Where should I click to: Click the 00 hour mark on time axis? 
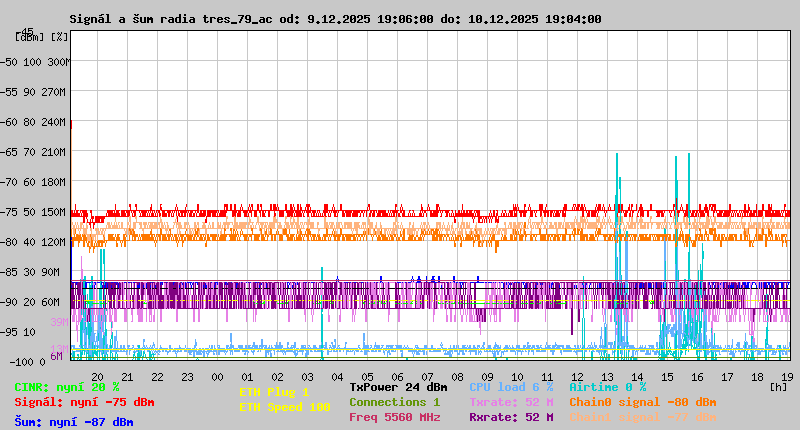coord(217,377)
